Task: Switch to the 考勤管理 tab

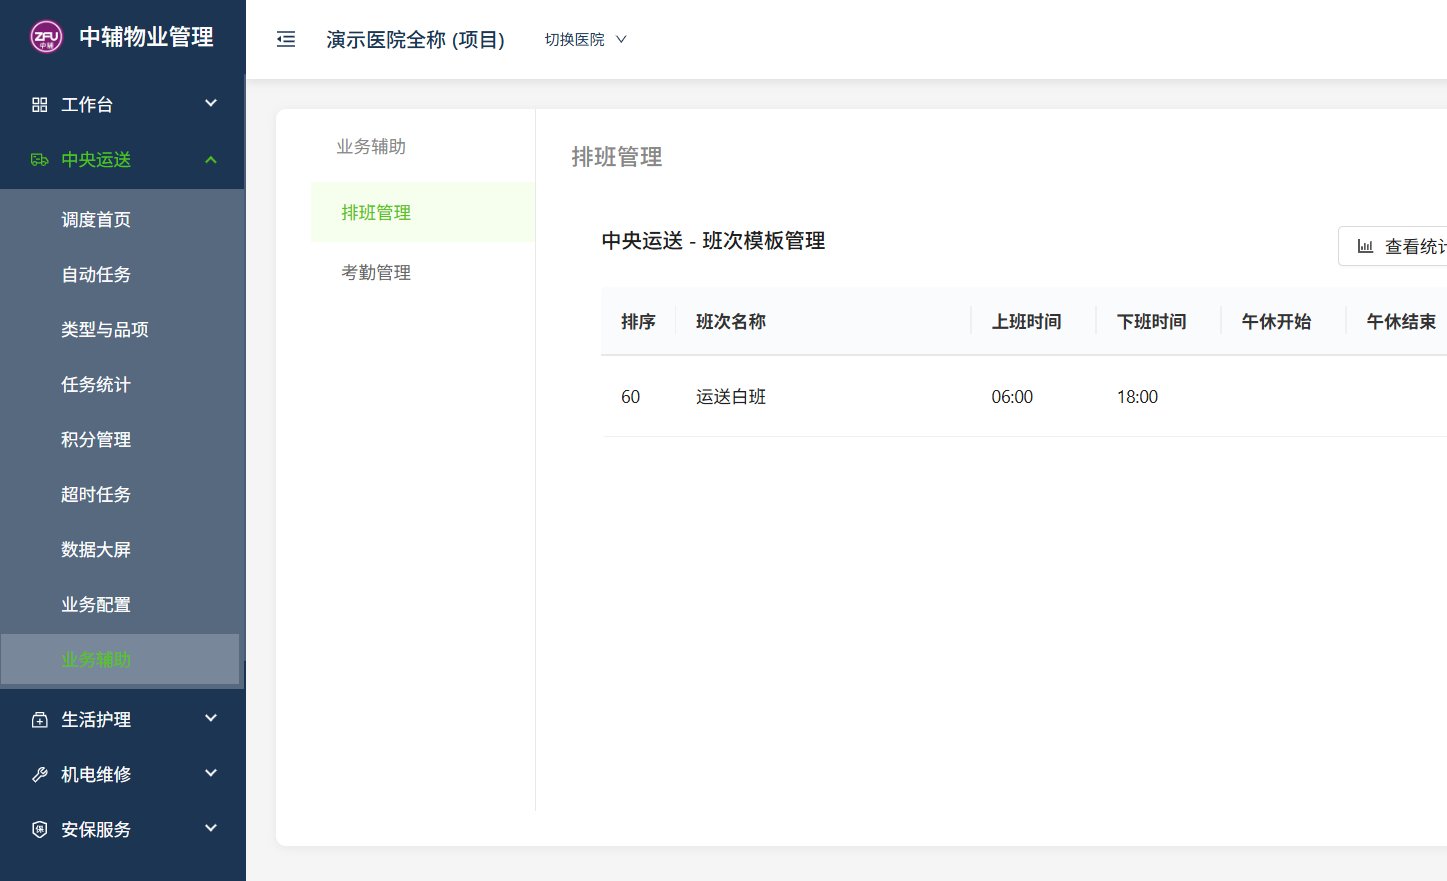Action: (x=423, y=272)
